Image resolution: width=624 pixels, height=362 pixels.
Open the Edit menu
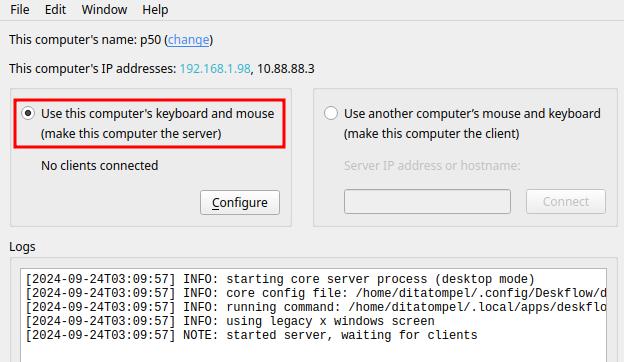(55, 9)
